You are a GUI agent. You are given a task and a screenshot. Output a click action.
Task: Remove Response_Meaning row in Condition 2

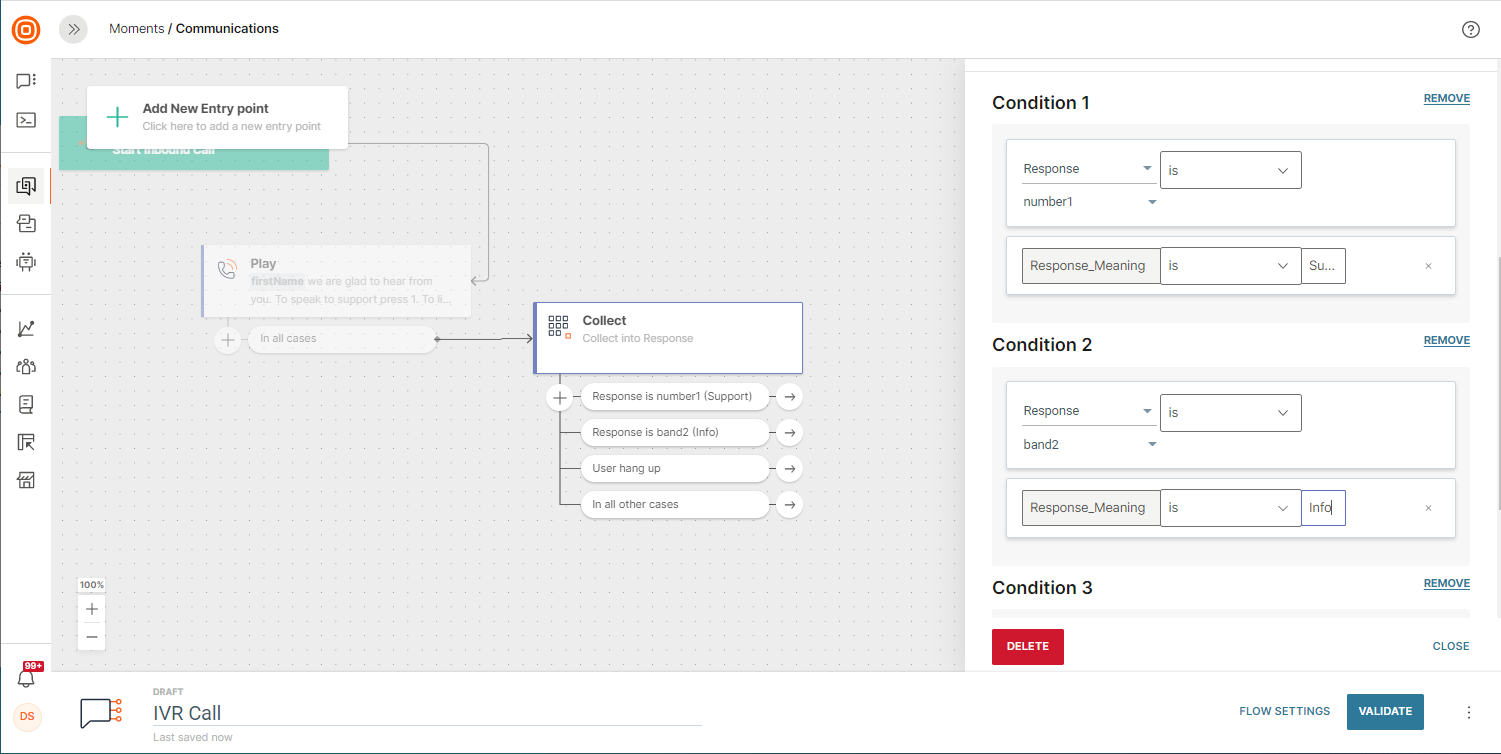coord(1428,508)
